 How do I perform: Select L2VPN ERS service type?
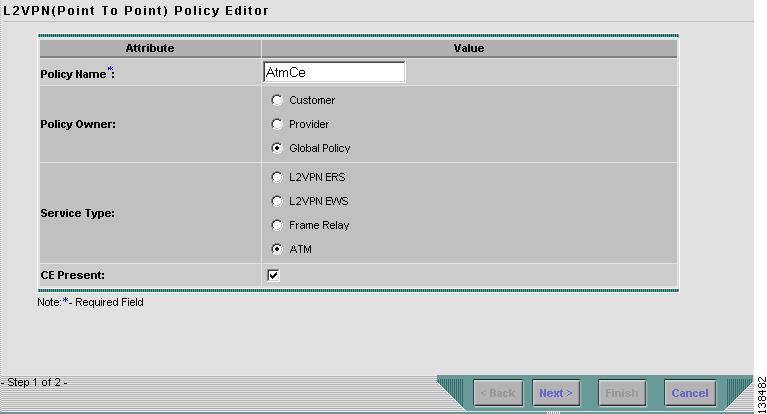[x=277, y=177]
